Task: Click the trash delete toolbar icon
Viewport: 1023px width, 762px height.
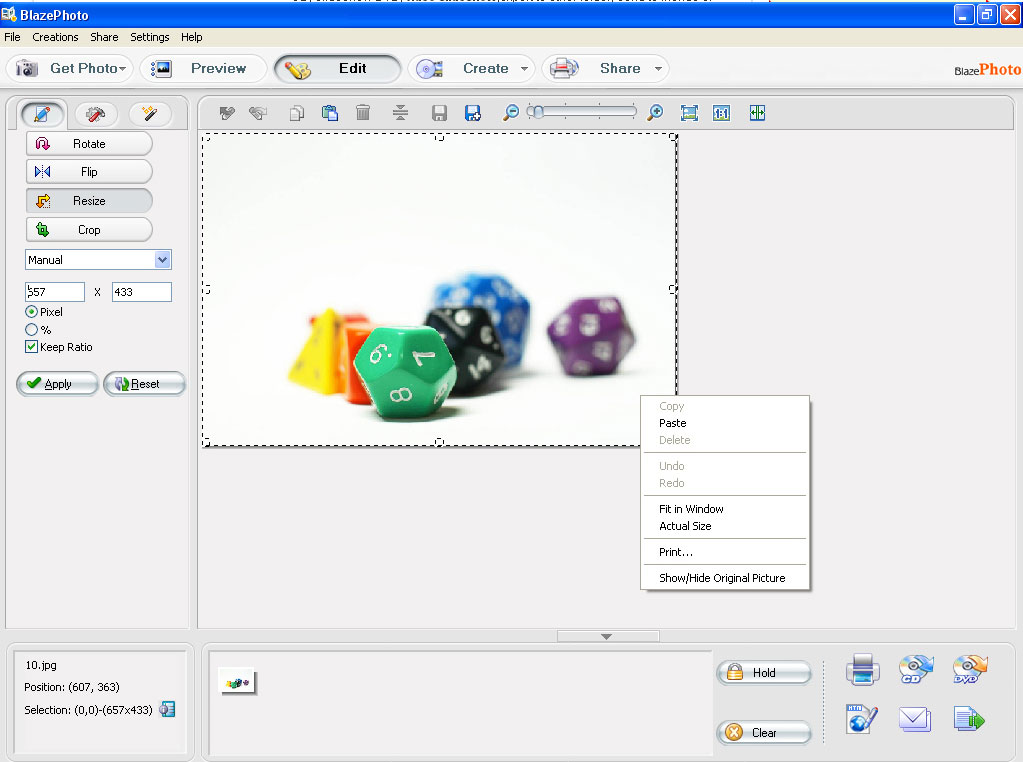Action: point(363,113)
